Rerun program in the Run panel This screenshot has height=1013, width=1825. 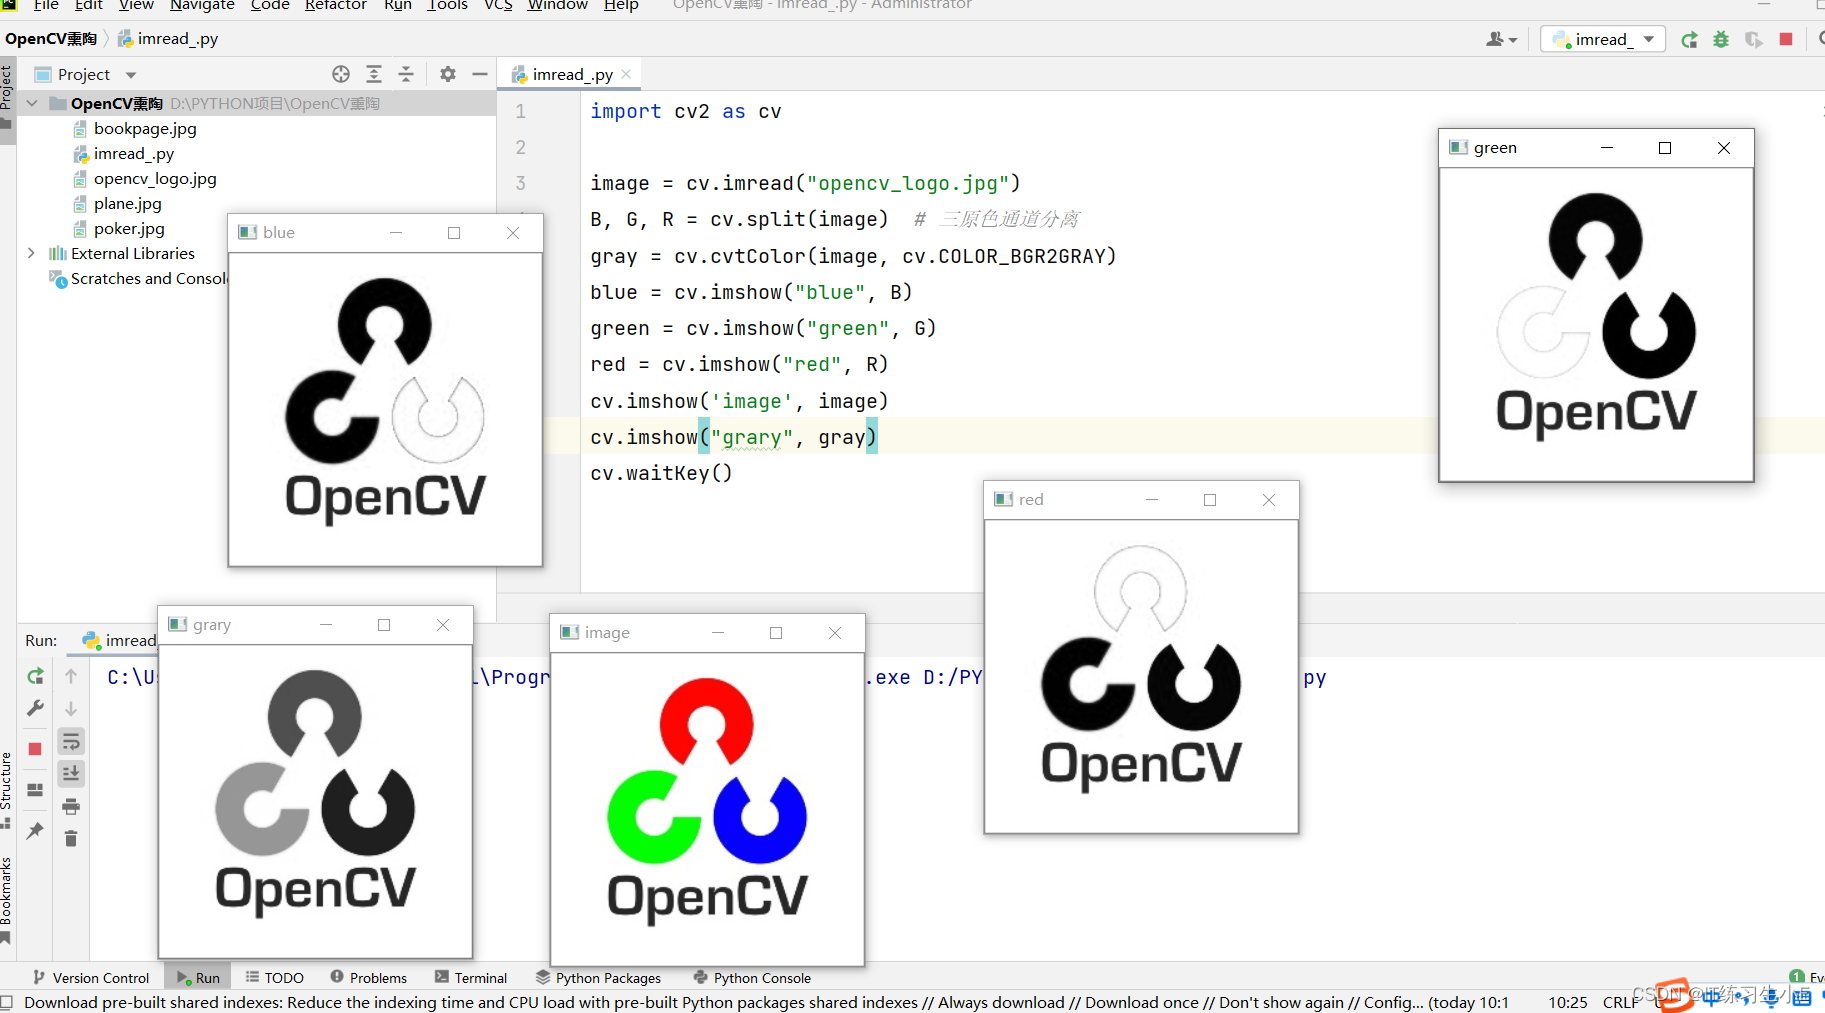click(35, 676)
